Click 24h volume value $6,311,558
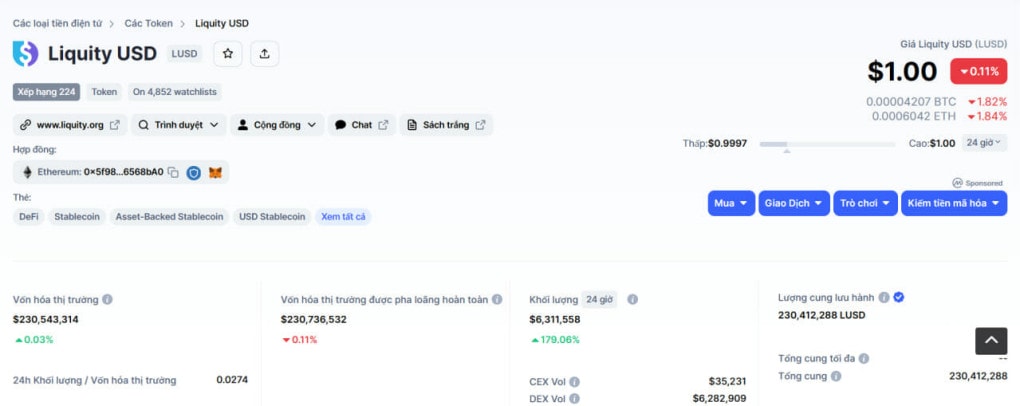The width and height of the screenshot is (1020, 406). pyautogui.click(x=555, y=319)
